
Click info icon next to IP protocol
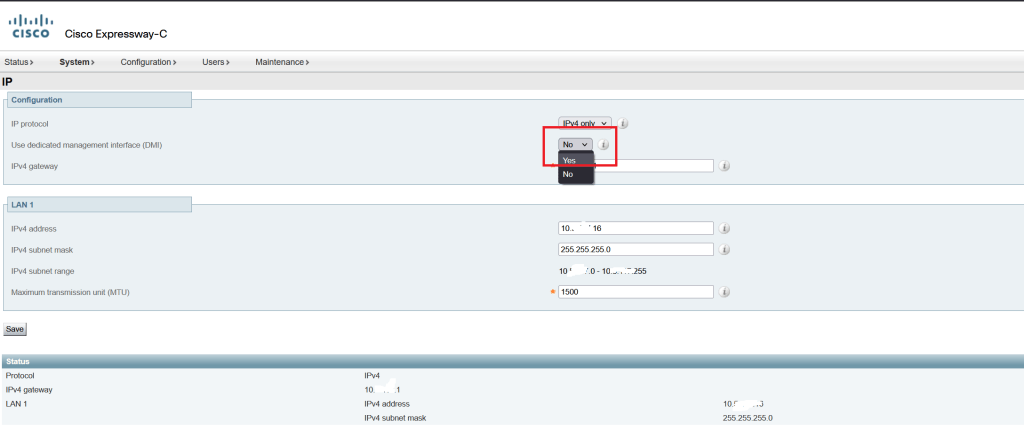pyautogui.click(x=623, y=124)
